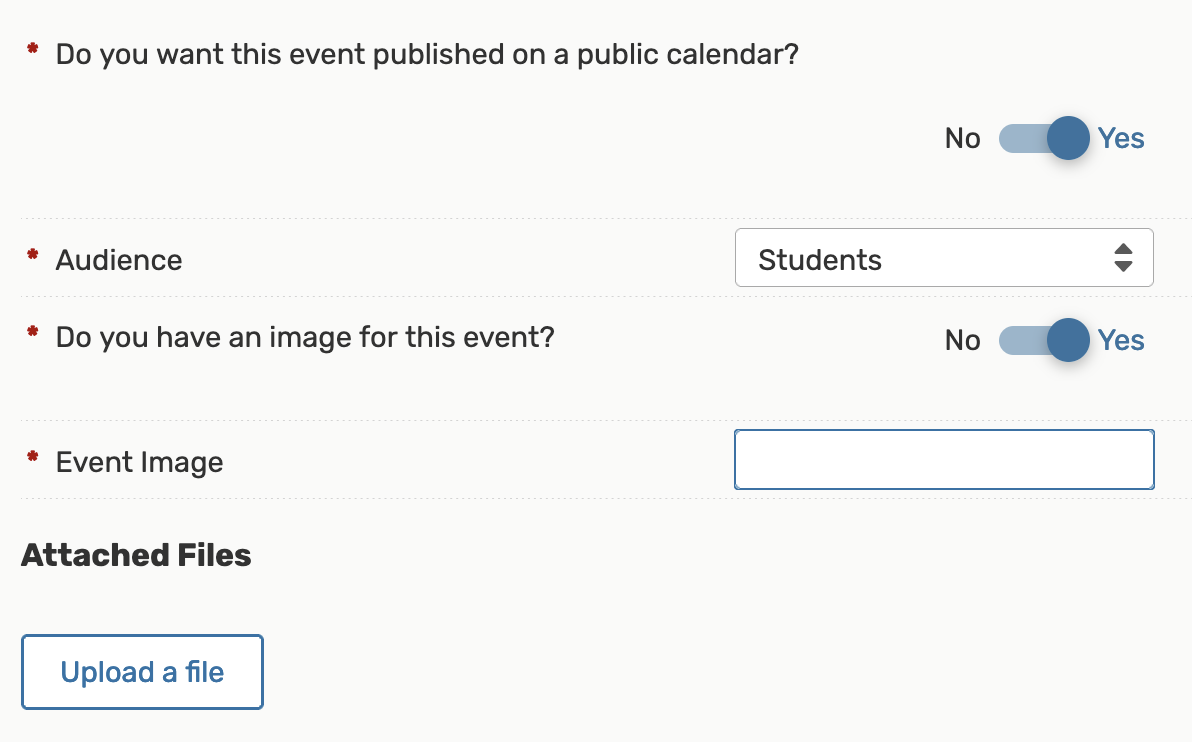
Task: Open the Audience dropdown showing Students
Action: (930, 259)
